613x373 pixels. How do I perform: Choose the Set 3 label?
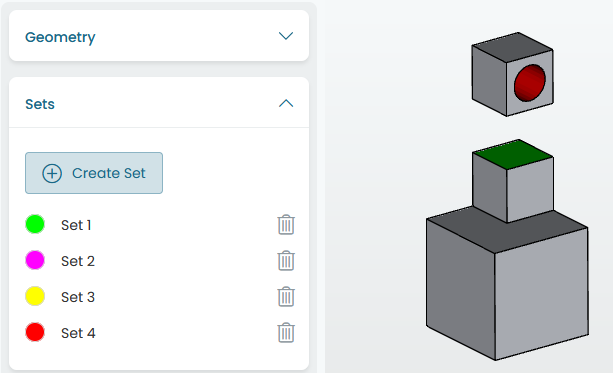click(x=78, y=297)
